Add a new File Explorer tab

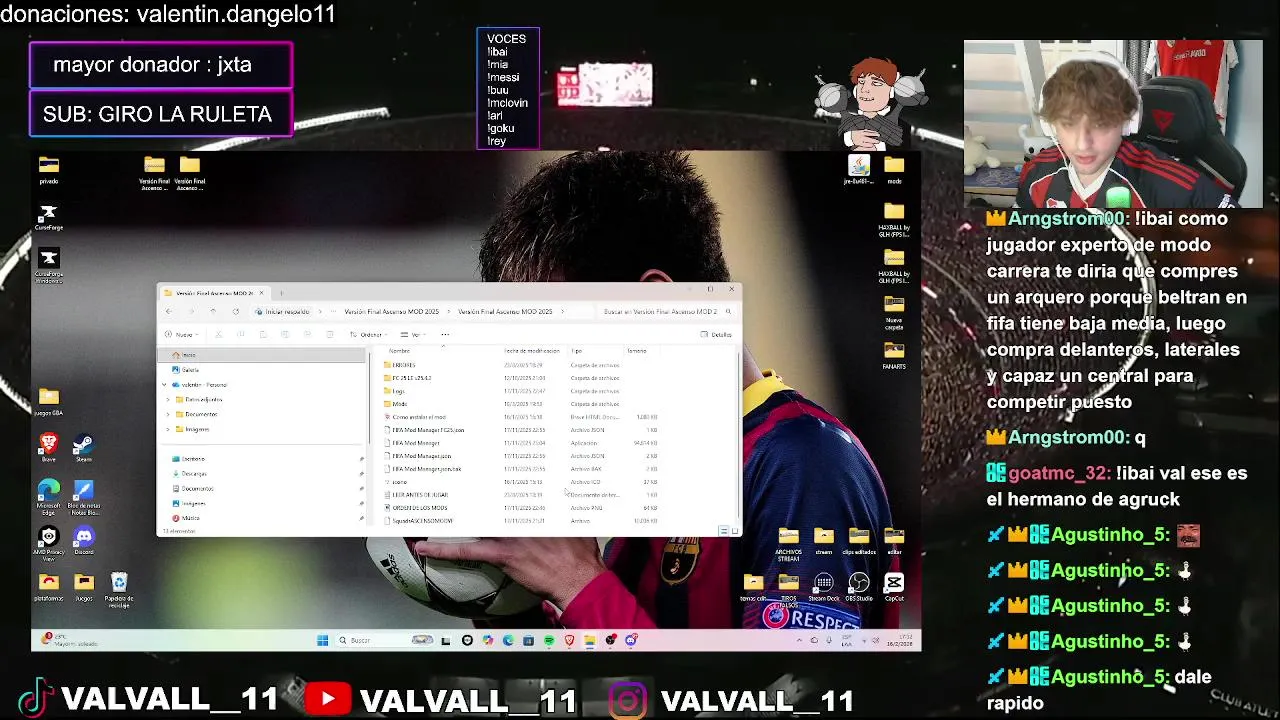281,293
